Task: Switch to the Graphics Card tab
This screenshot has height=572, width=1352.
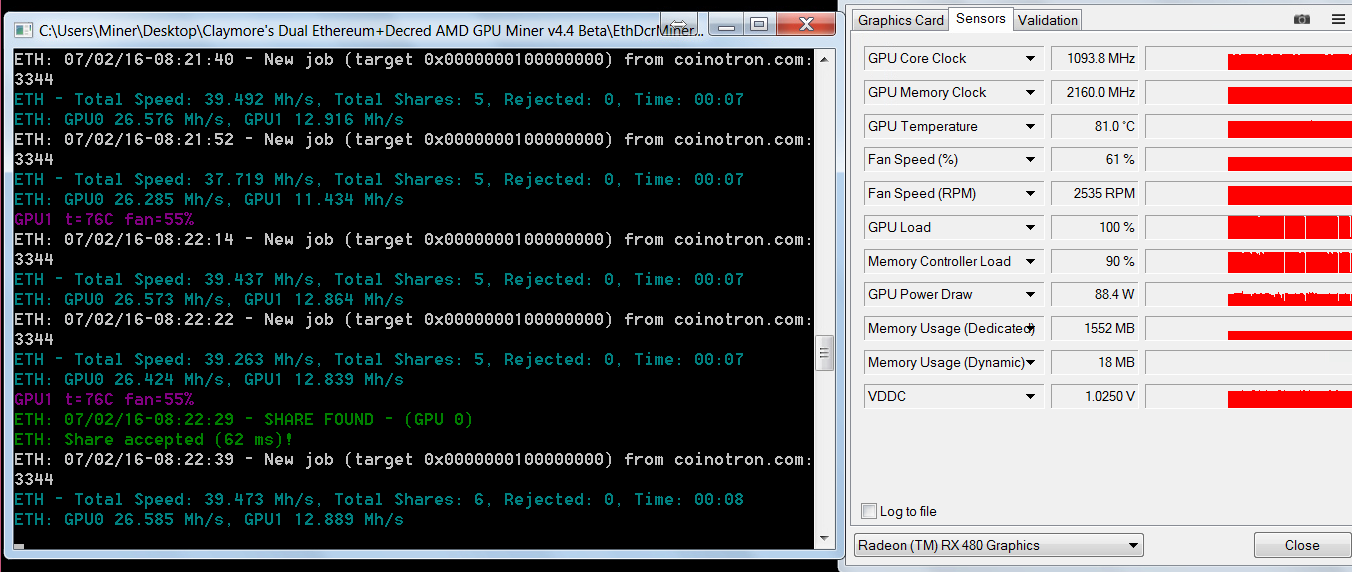Action: 901,20
